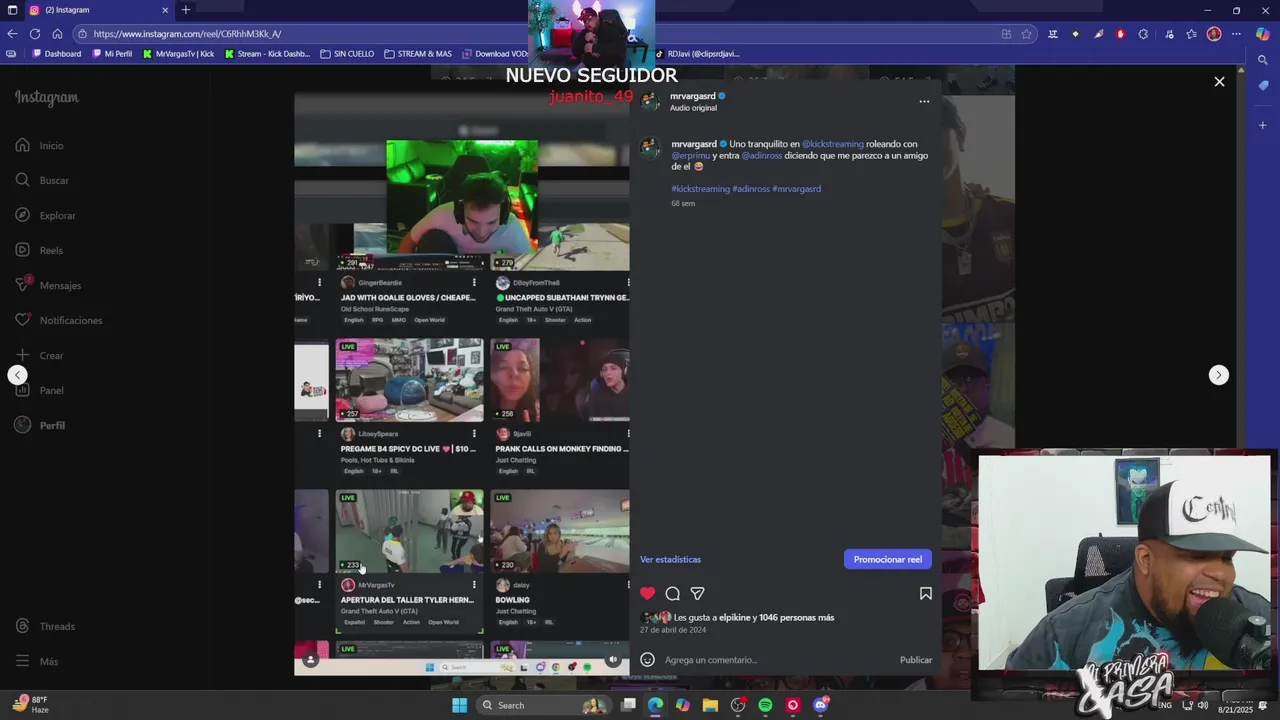This screenshot has width=1280, height=720.
Task: Open Windows Start menu
Action: click(459, 705)
